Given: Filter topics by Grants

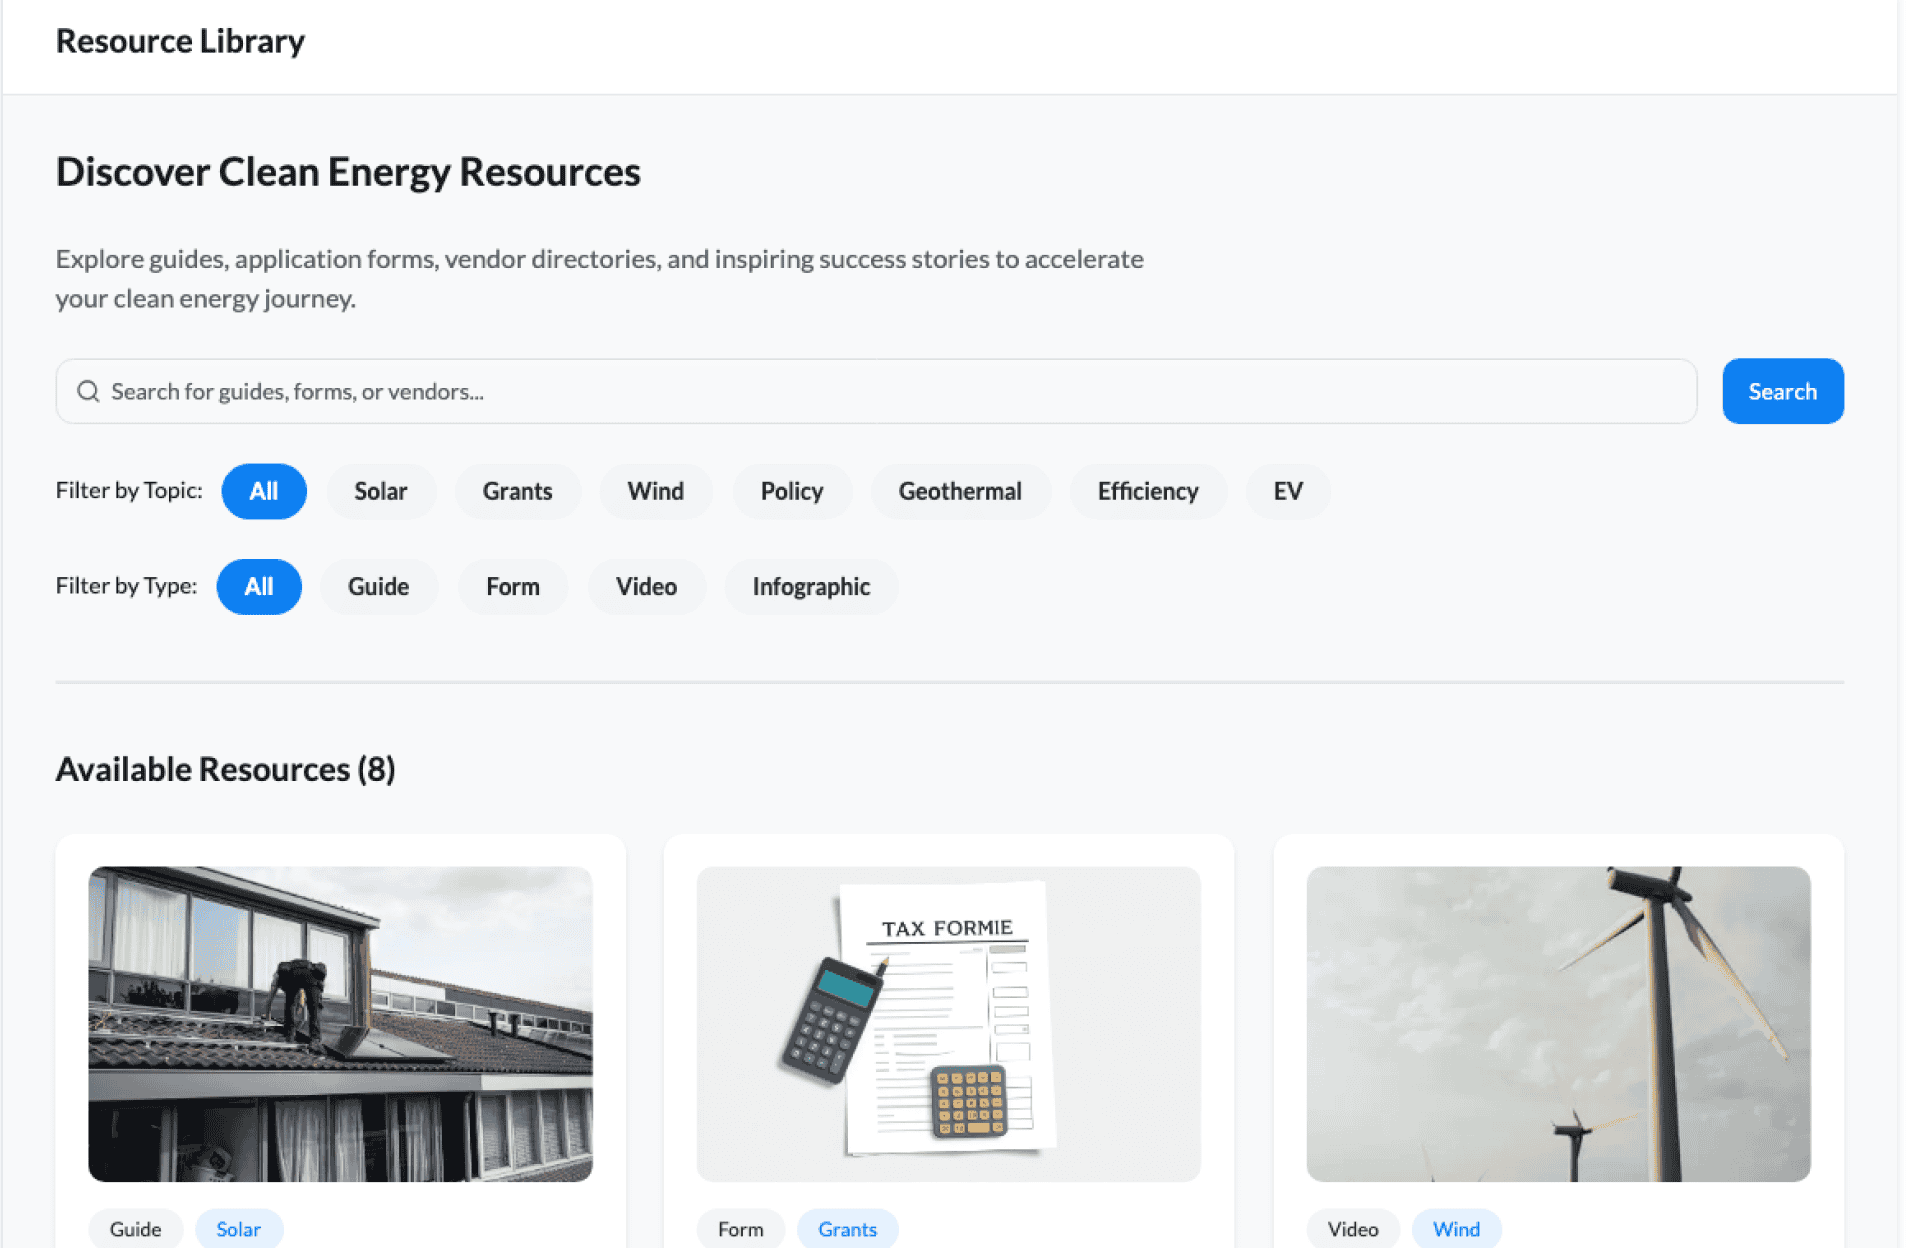Looking at the screenshot, I should pos(517,491).
